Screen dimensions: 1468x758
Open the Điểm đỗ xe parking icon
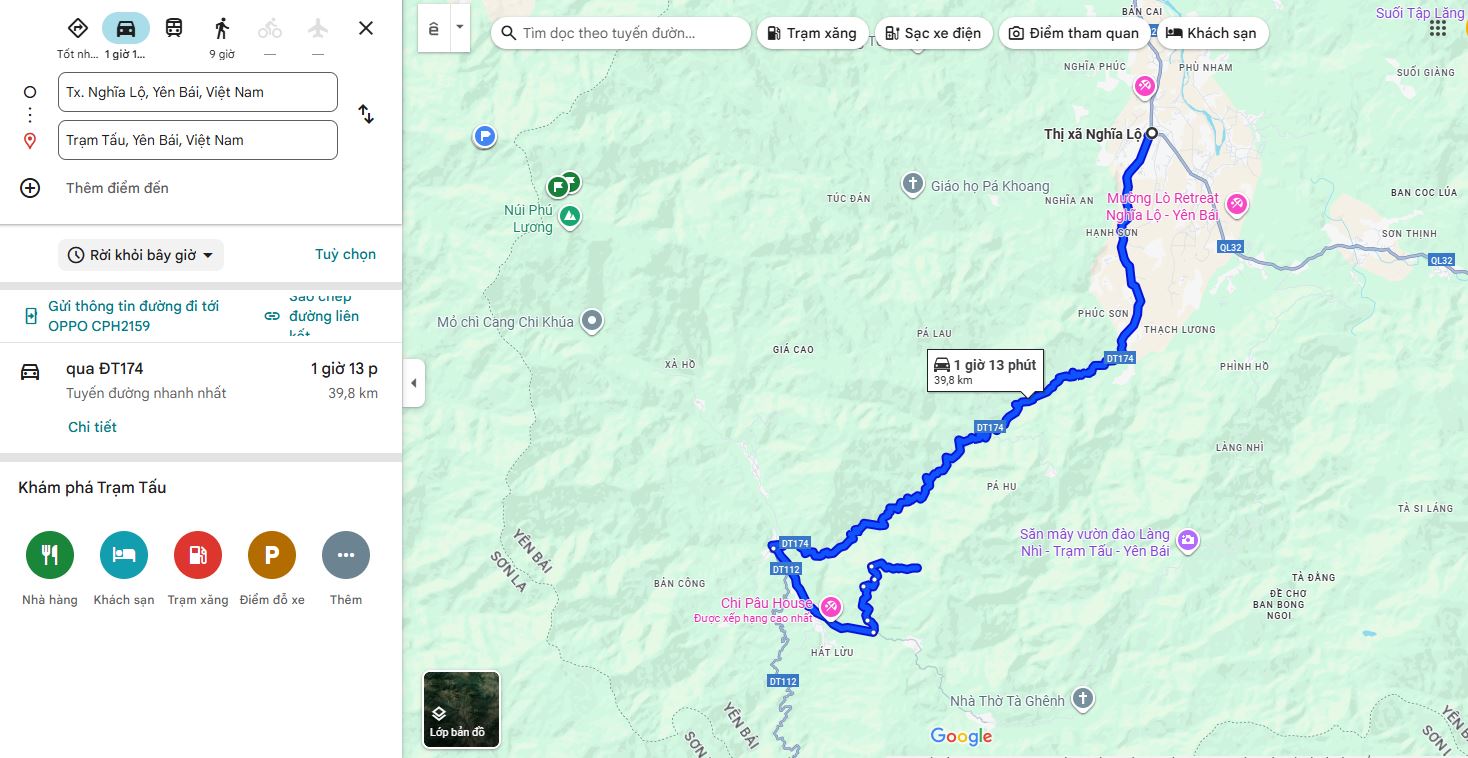[272, 555]
